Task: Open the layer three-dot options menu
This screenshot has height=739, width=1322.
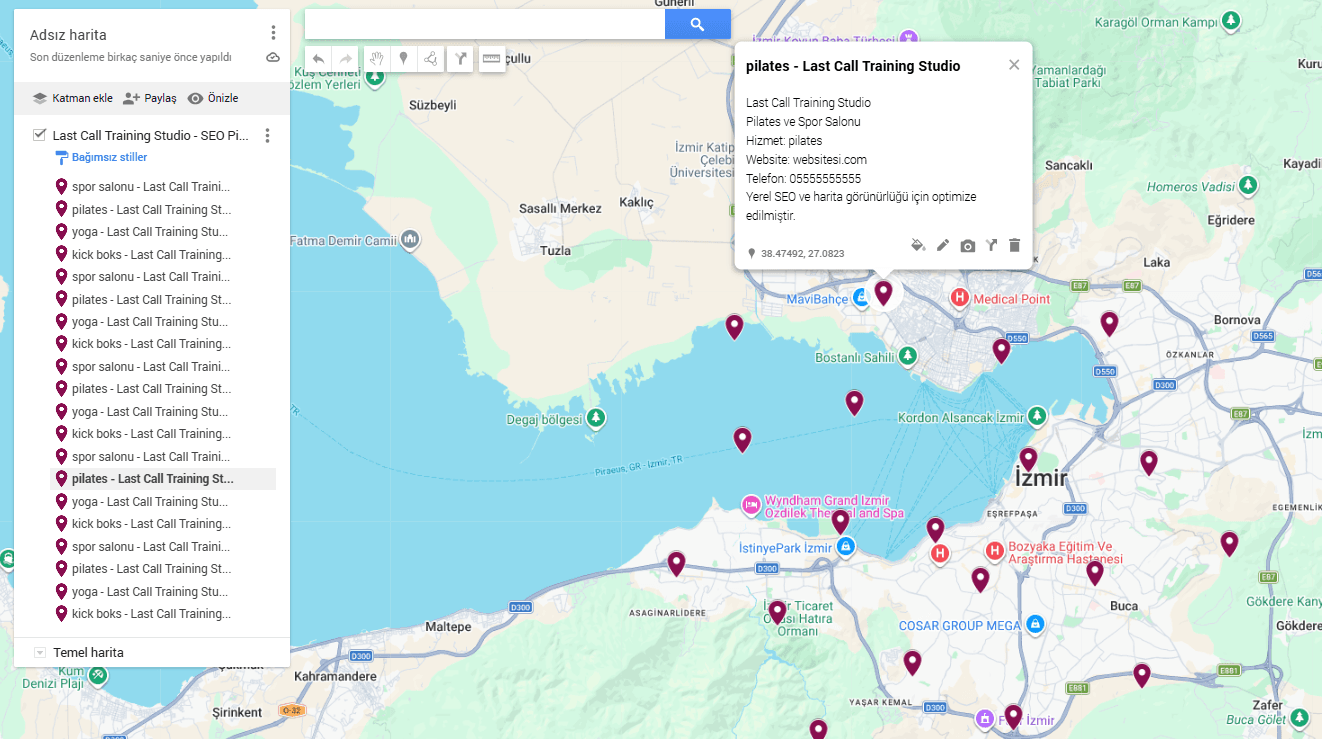Action: [267, 136]
